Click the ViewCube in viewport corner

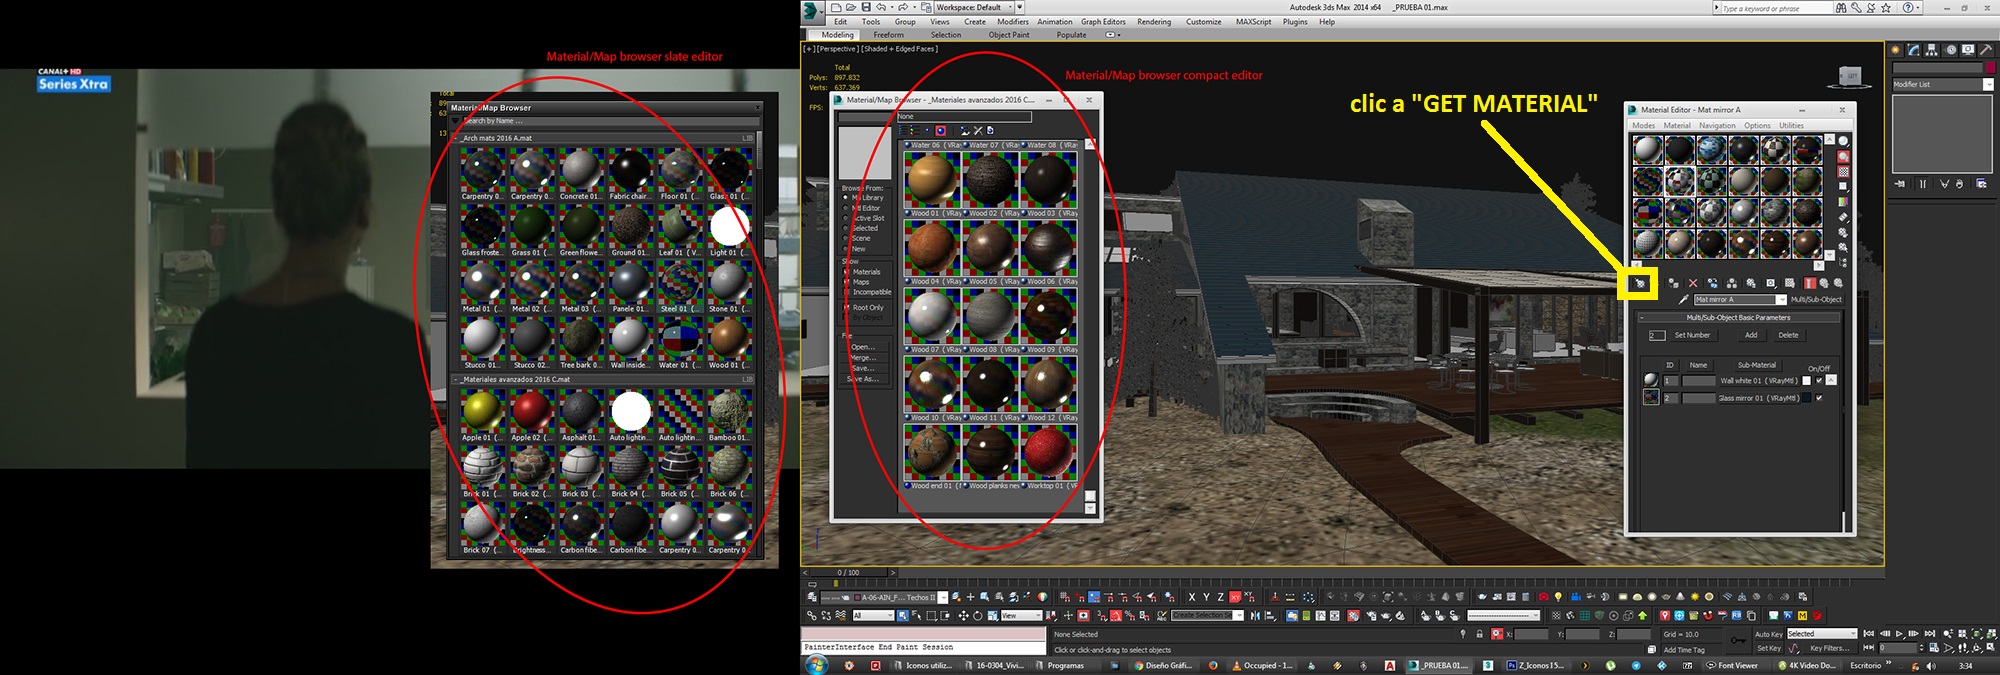(x=1851, y=76)
